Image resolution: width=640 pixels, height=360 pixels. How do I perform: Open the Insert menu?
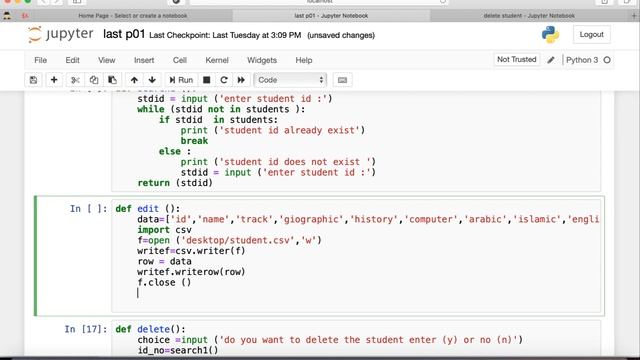[144, 60]
